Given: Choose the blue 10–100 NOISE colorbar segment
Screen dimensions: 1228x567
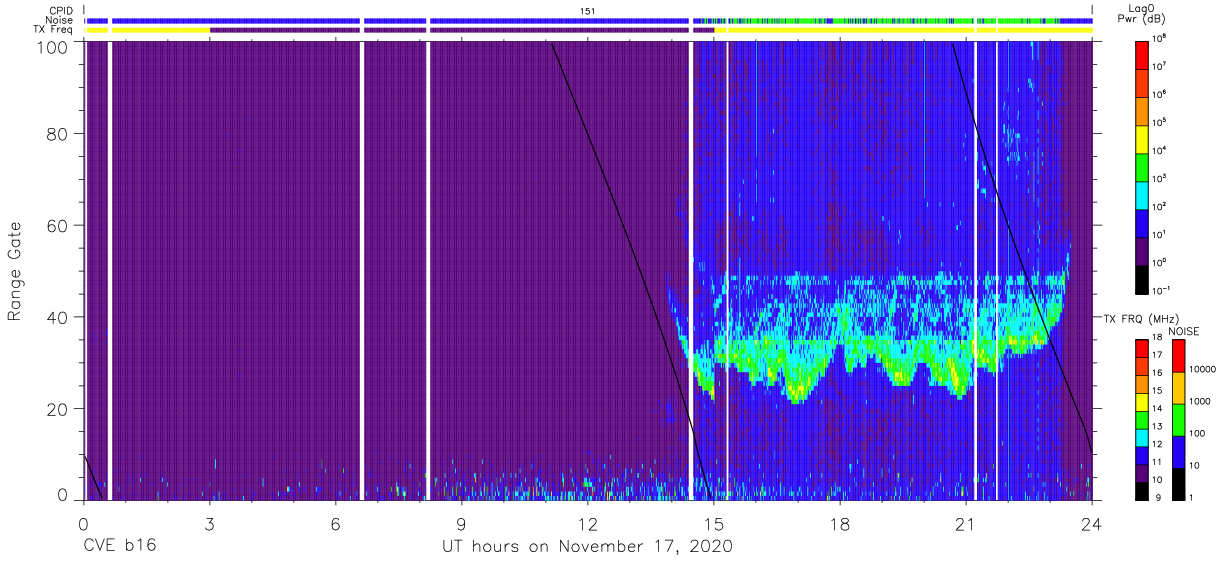Looking at the screenshot, I should (1178, 451).
